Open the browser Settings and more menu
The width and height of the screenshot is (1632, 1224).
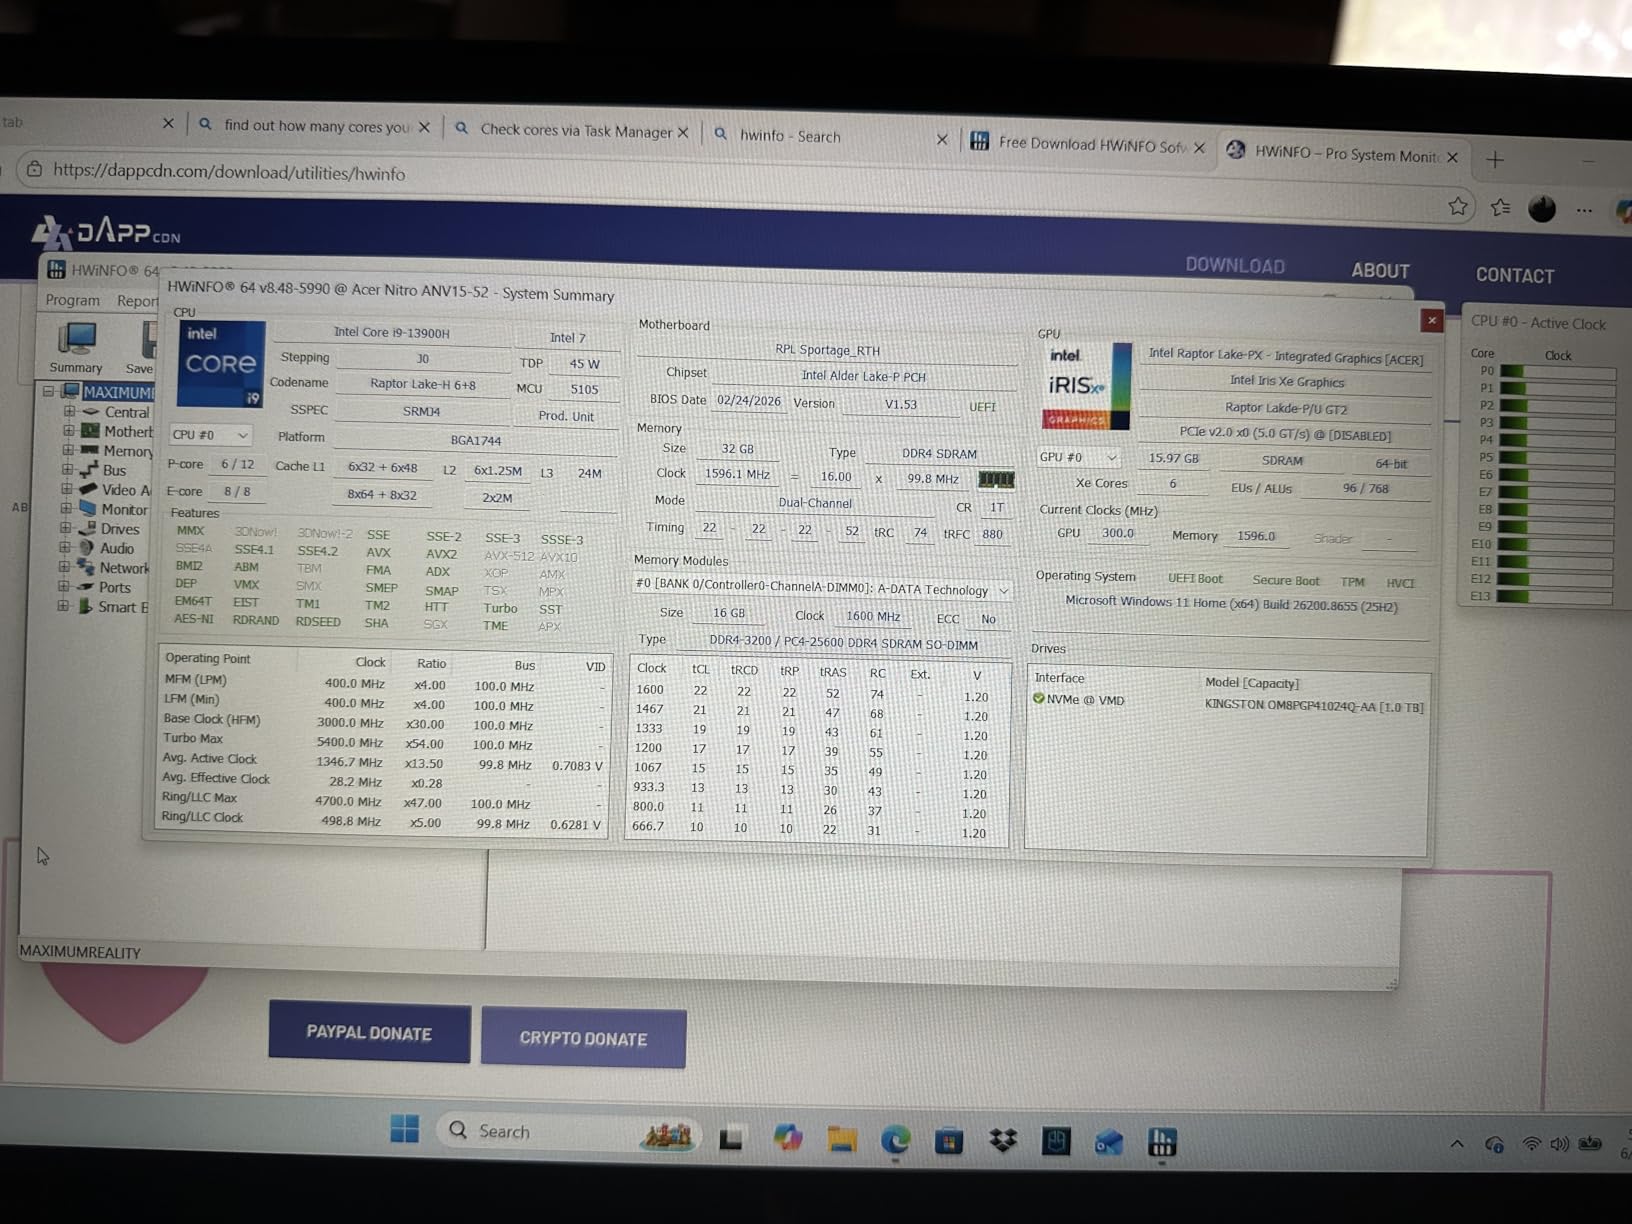point(1584,210)
